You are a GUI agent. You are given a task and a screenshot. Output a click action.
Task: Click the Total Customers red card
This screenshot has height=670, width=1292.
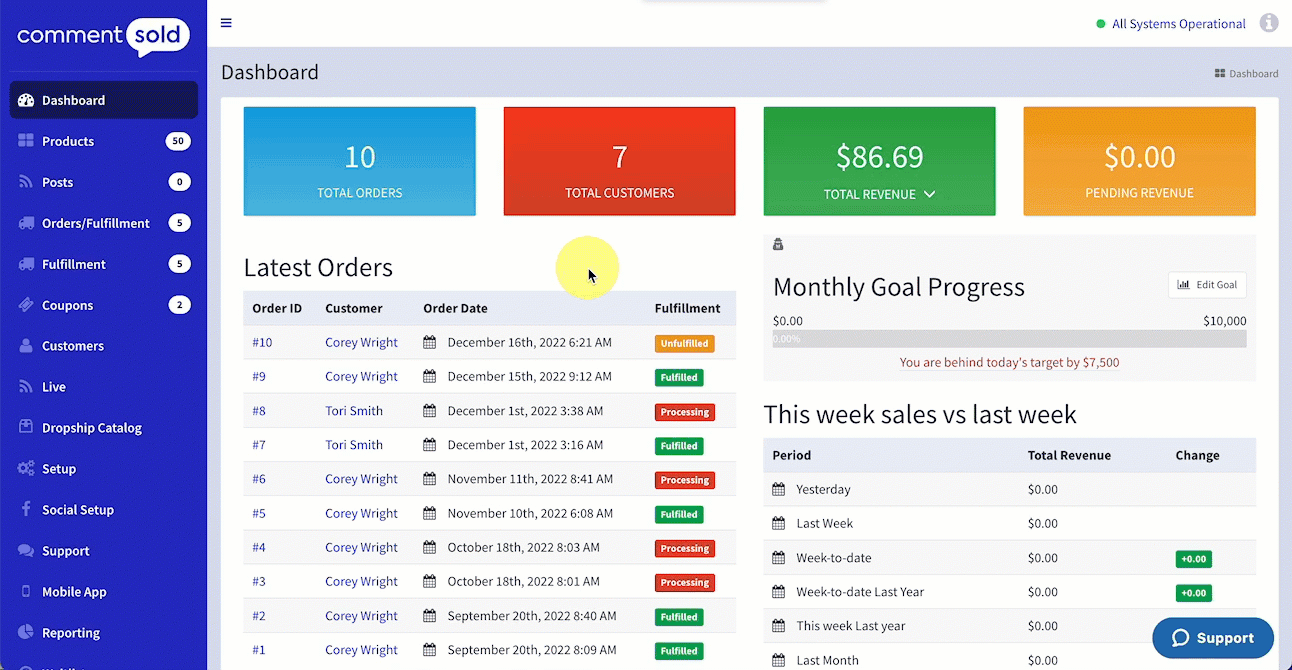tap(620, 161)
